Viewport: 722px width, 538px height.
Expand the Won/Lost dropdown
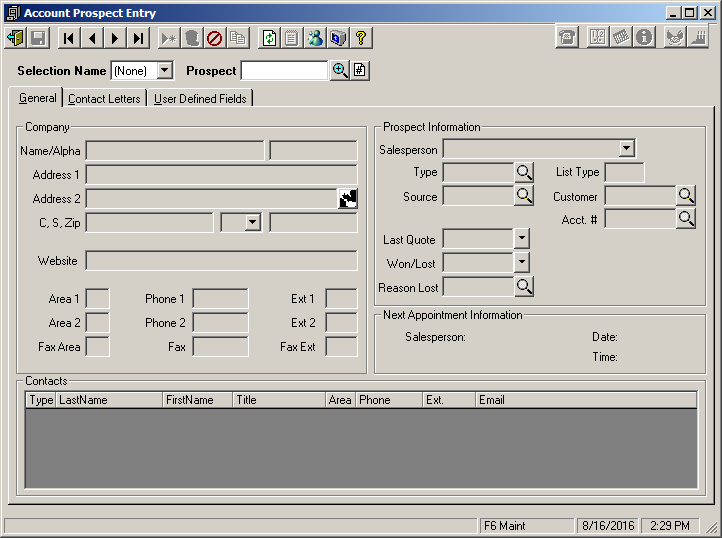(521, 263)
